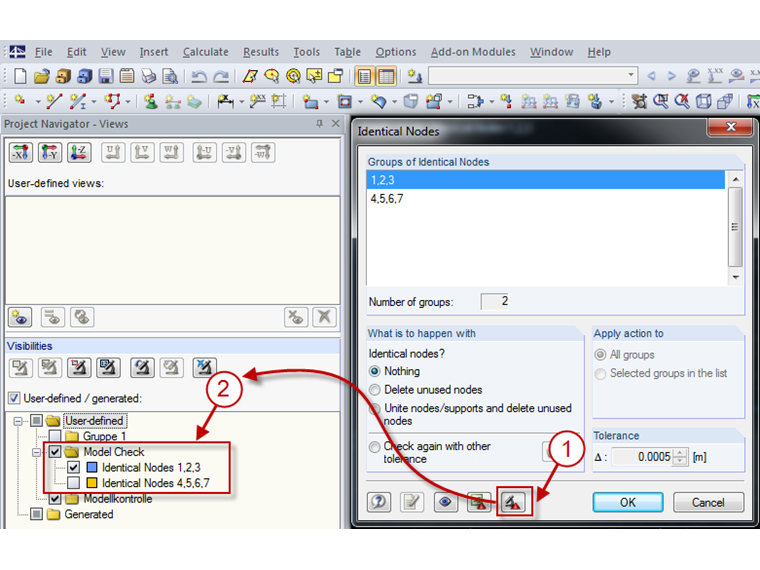This screenshot has width=760, height=570.
Task: Show view in -Y direction
Action: pos(50,153)
